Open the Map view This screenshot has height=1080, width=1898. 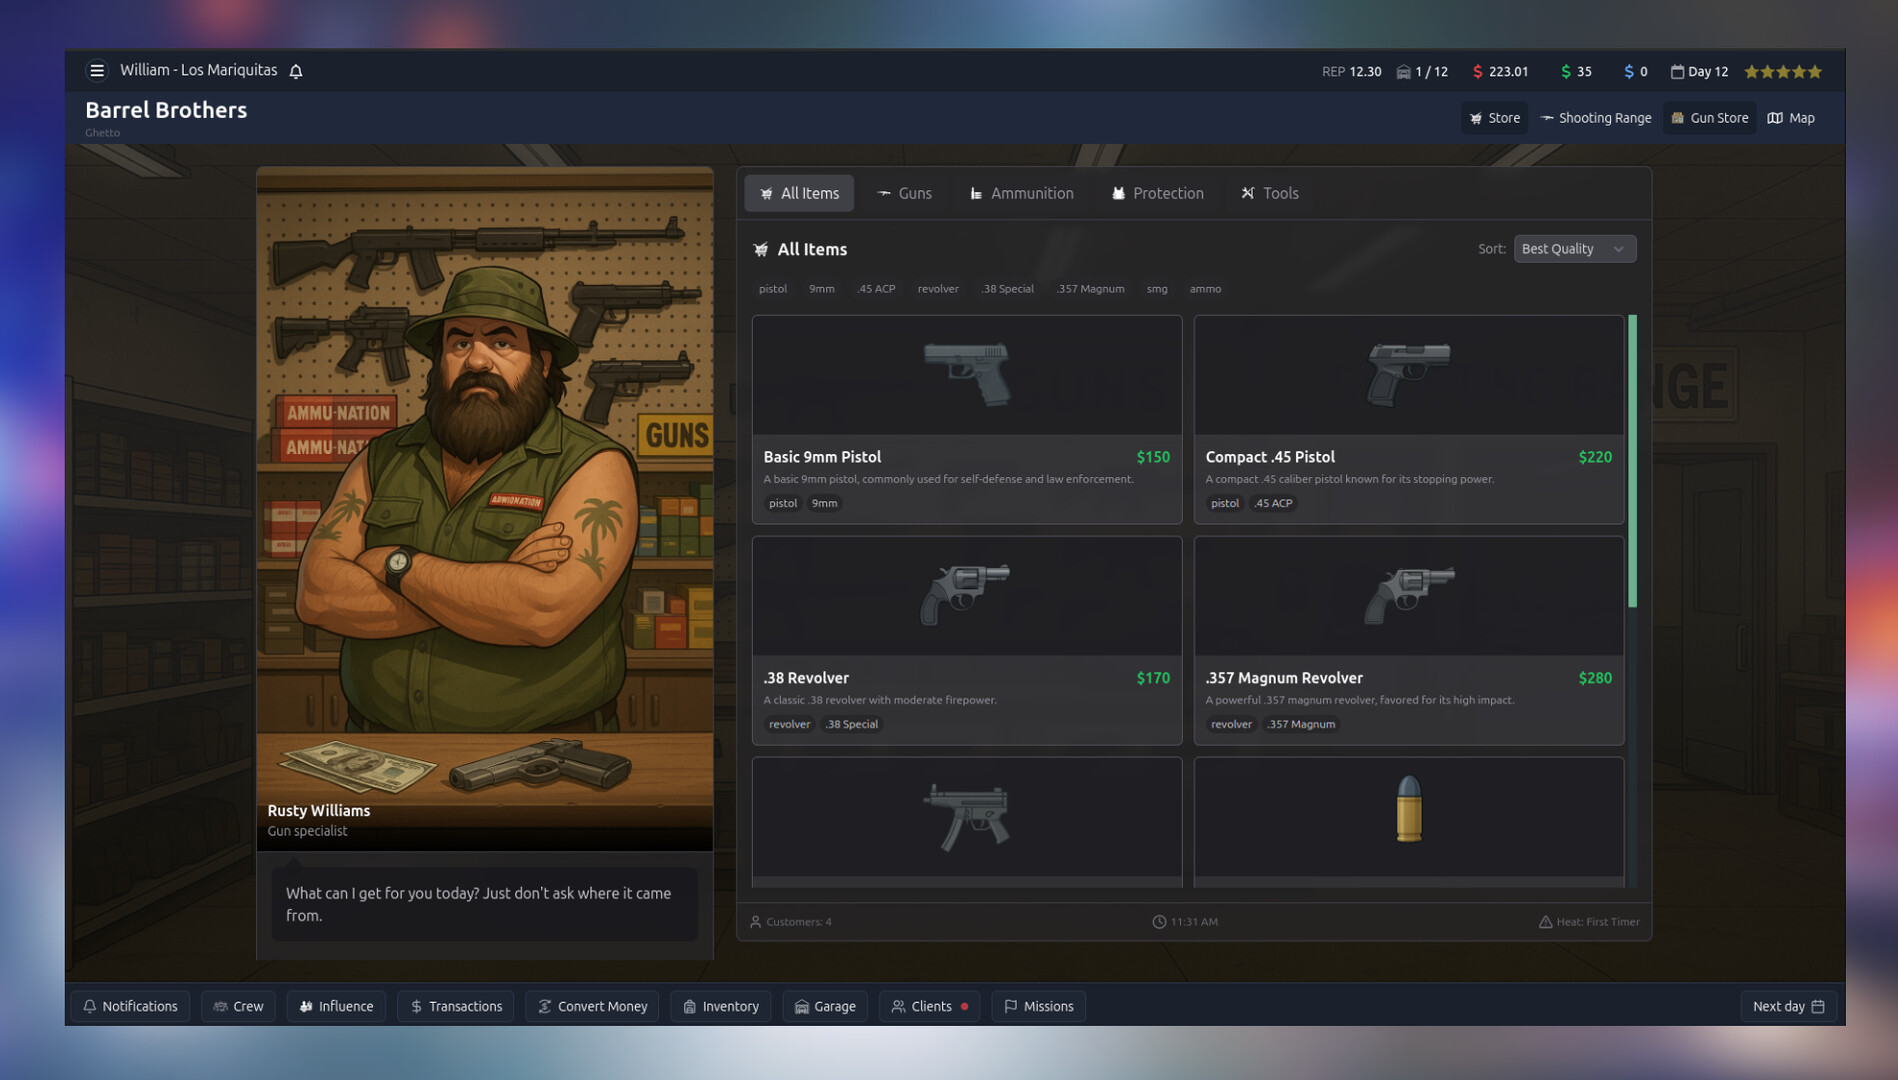point(1790,117)
